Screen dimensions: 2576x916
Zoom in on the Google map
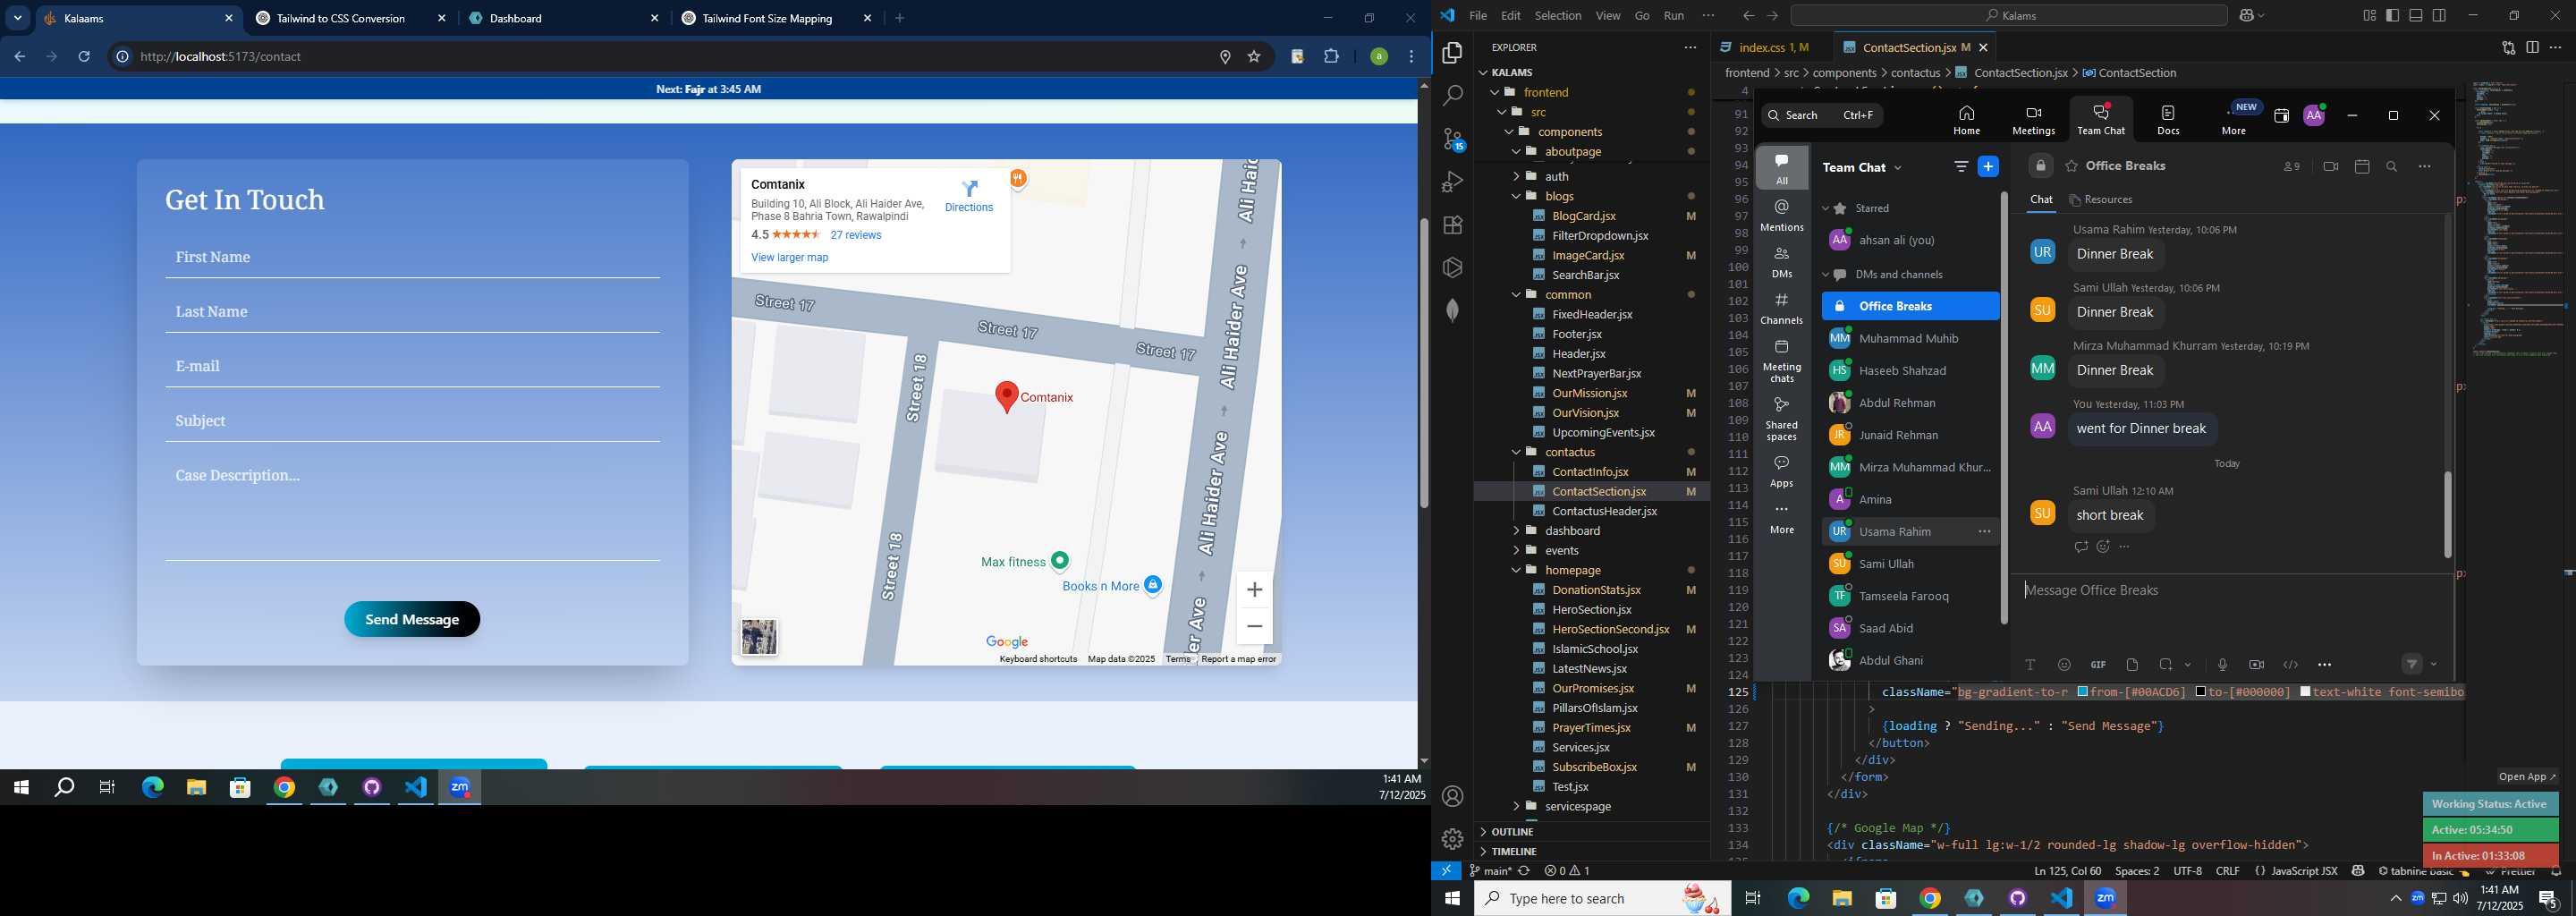(x=1254, y=589)
